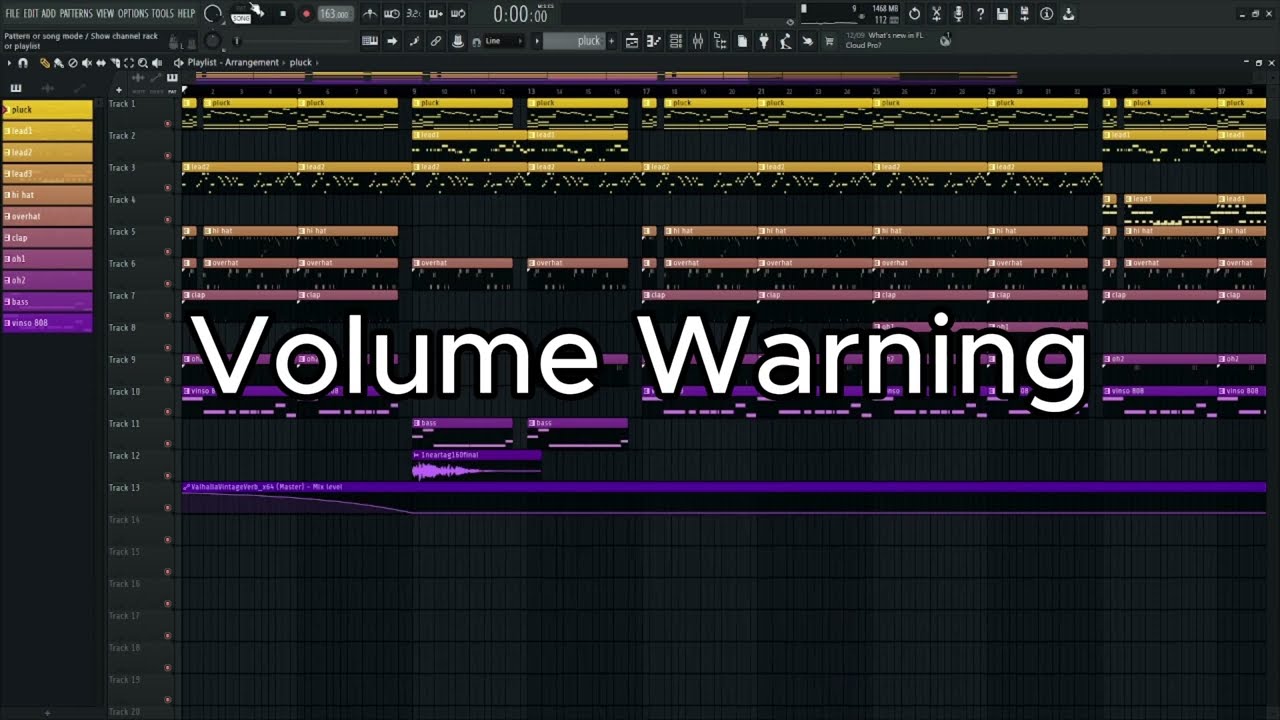Screen dimensions: 1280x720
Task: Open the OPTIONS menu
Action: point(133,14)
